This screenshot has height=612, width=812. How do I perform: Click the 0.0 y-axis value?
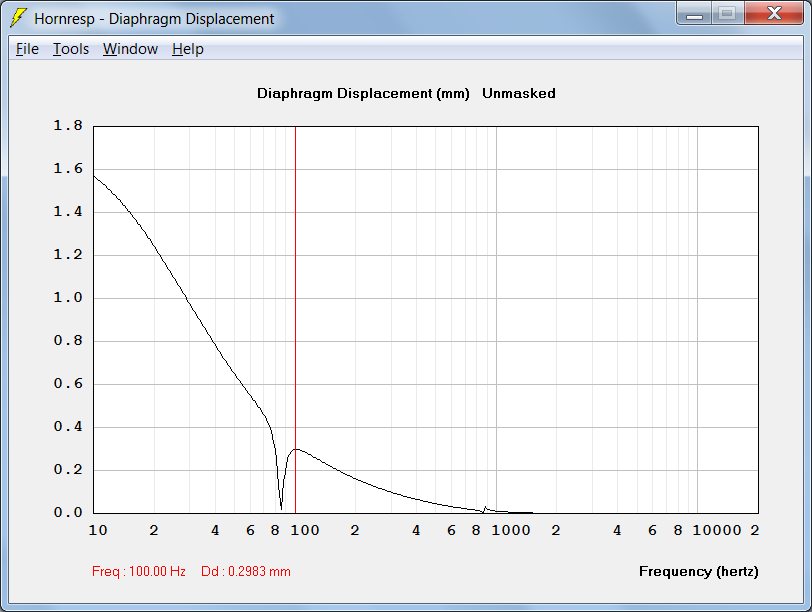click(x=68, y=513)
